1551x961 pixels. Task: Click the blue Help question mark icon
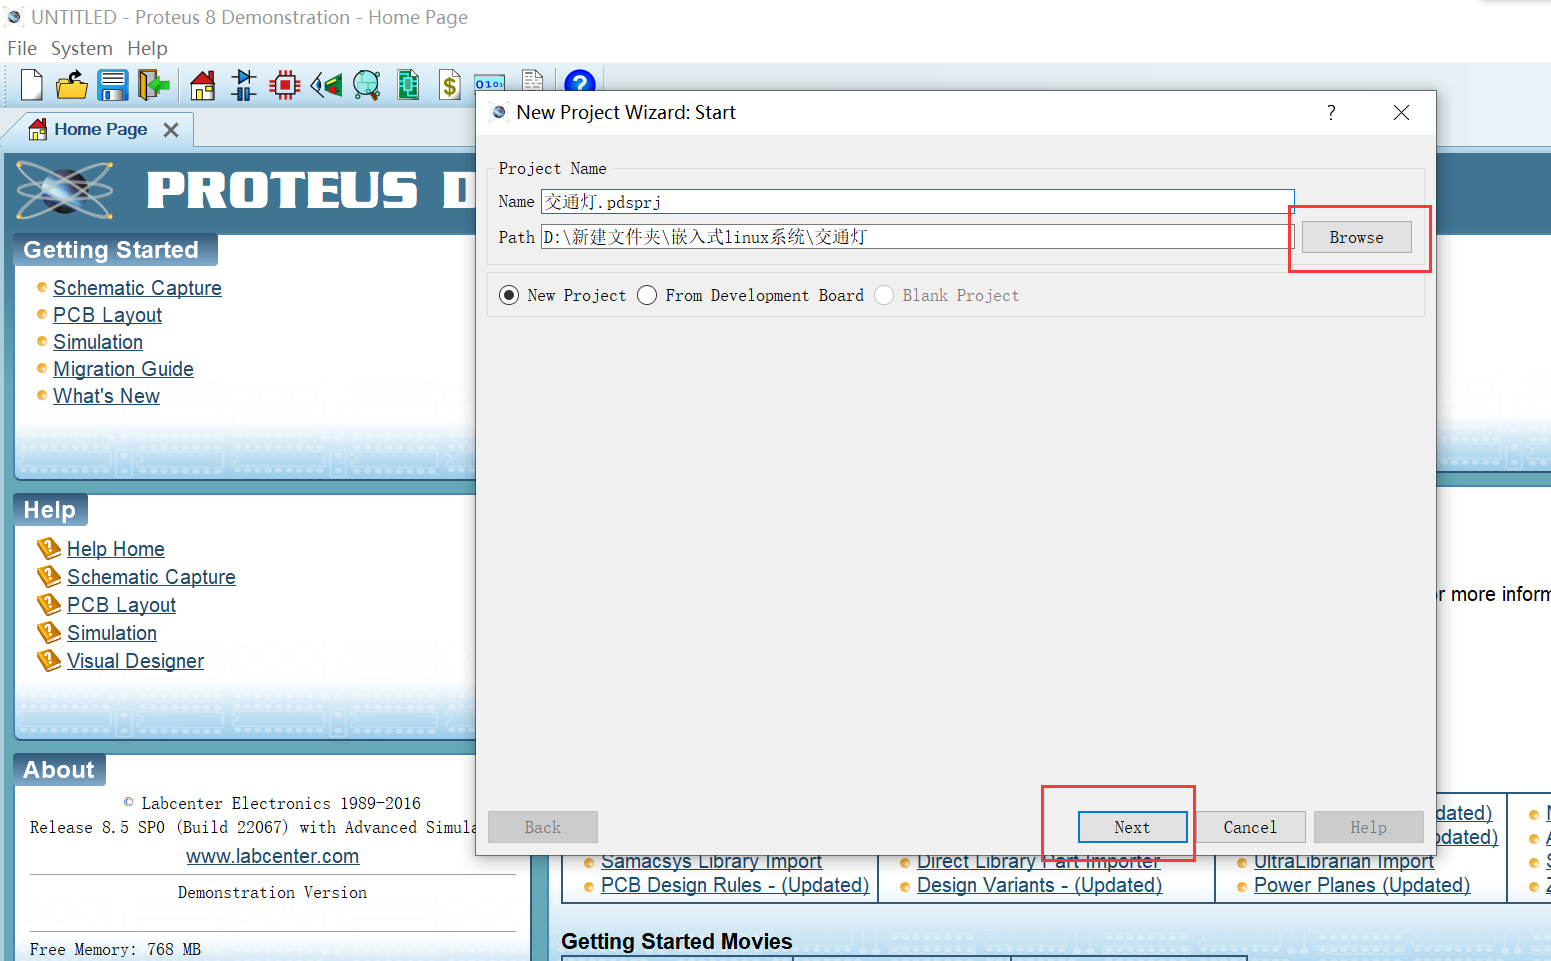580,82
